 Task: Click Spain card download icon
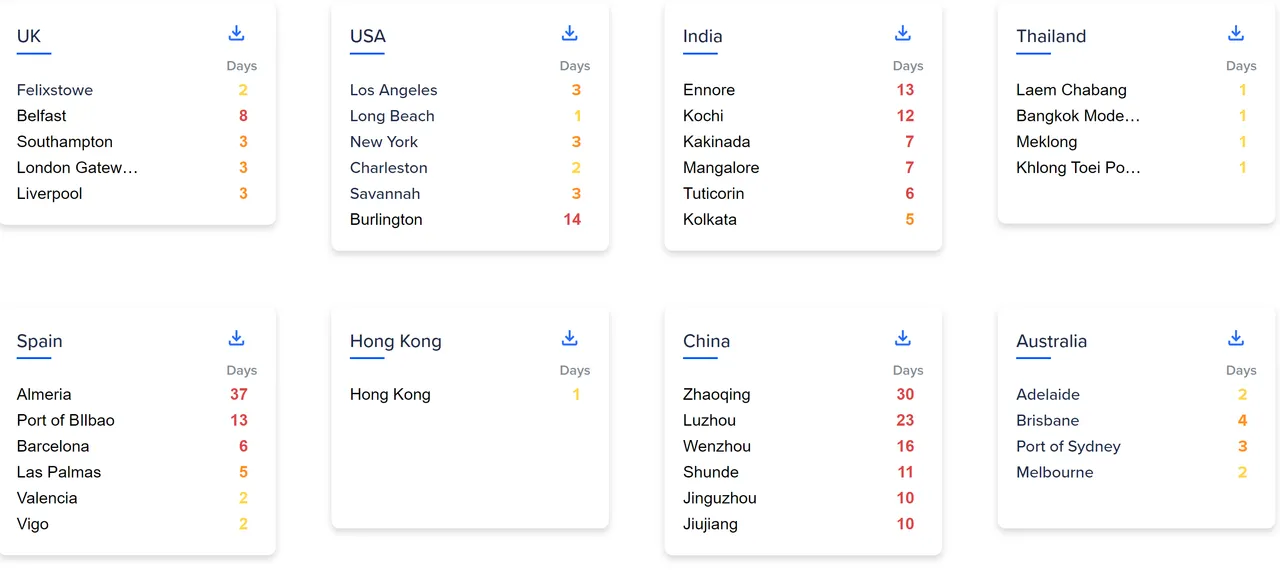click(236, 338)
